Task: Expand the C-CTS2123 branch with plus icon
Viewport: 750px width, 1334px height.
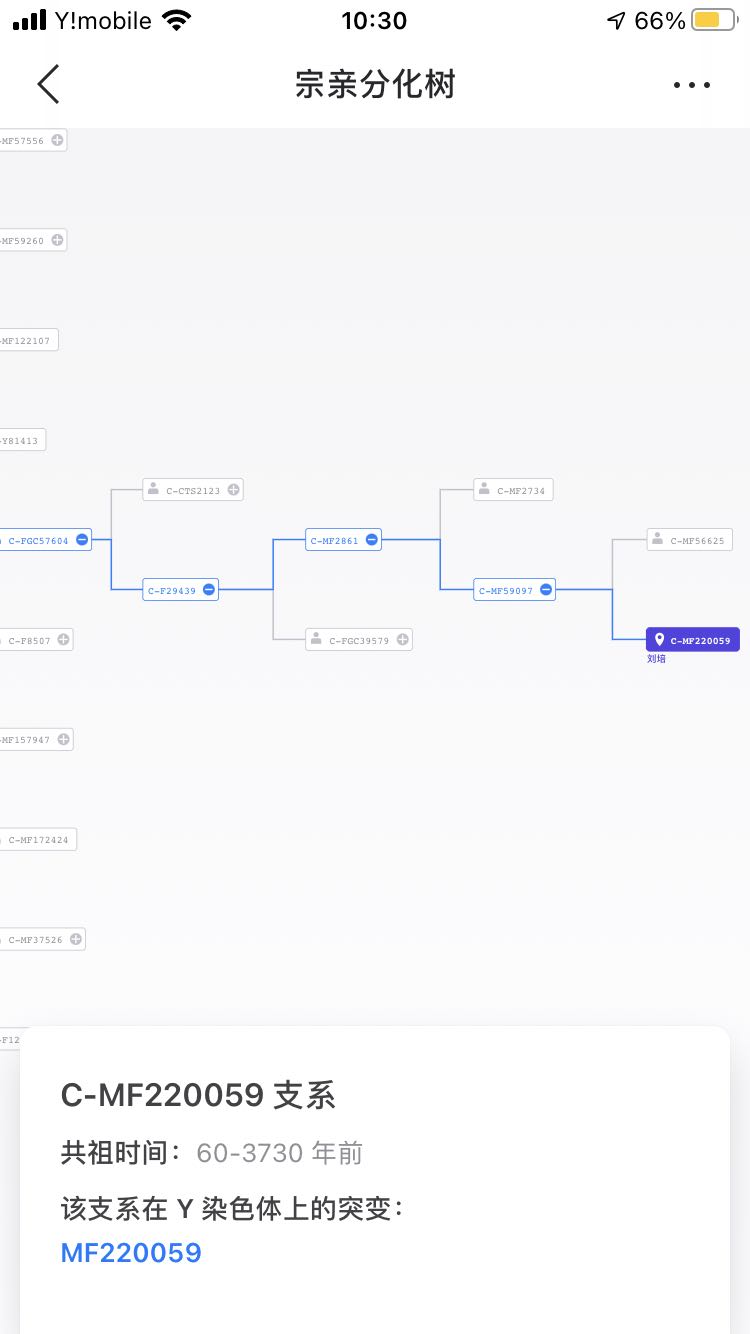Action: [233, 490]
